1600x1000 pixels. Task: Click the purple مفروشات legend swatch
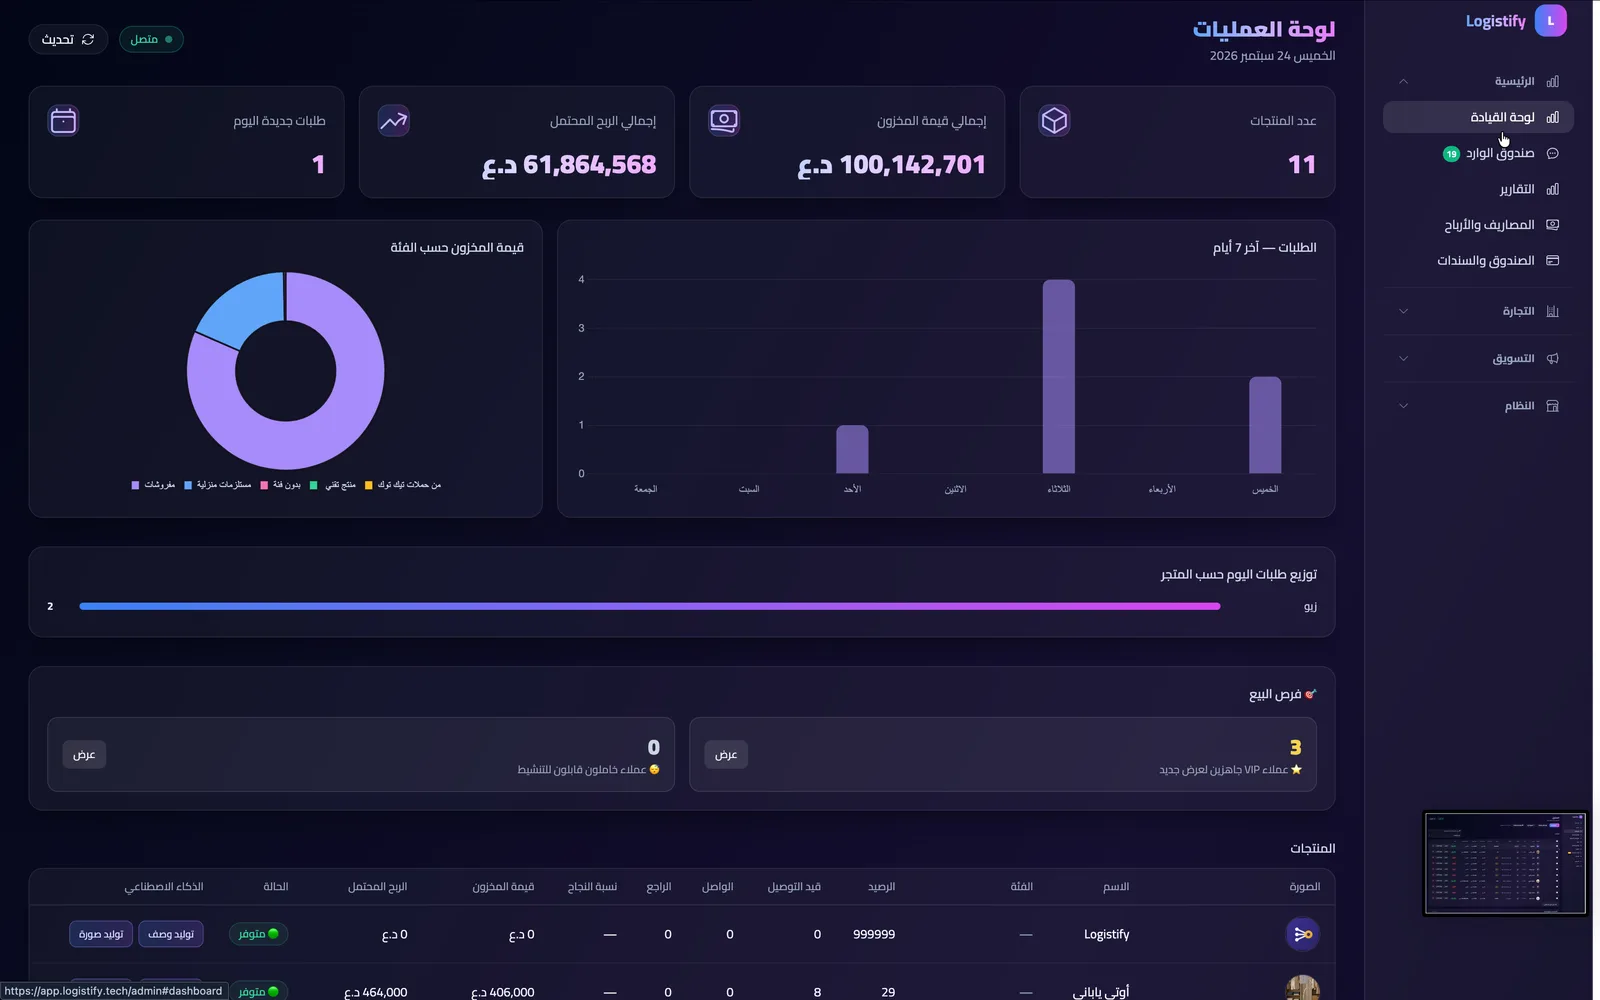(135, 485)
